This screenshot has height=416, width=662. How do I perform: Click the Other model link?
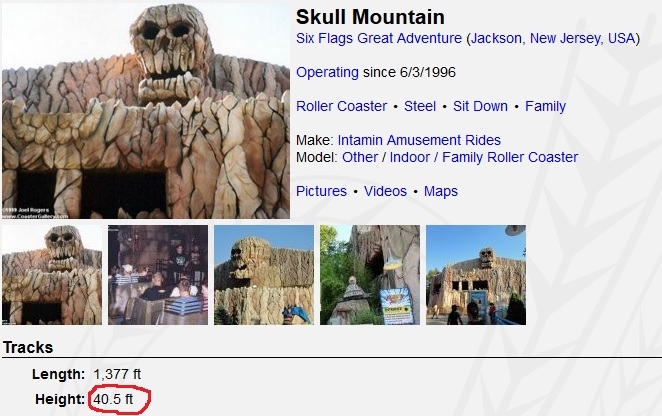360,157
